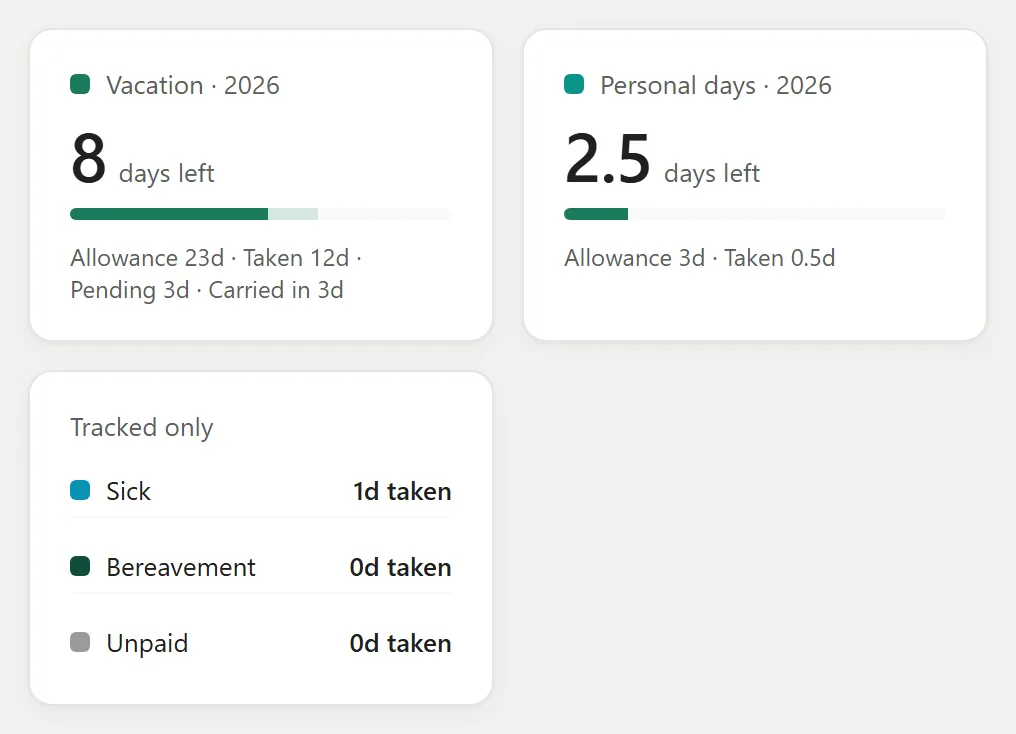Click the 2.5 days left figure

coord(662,159)
